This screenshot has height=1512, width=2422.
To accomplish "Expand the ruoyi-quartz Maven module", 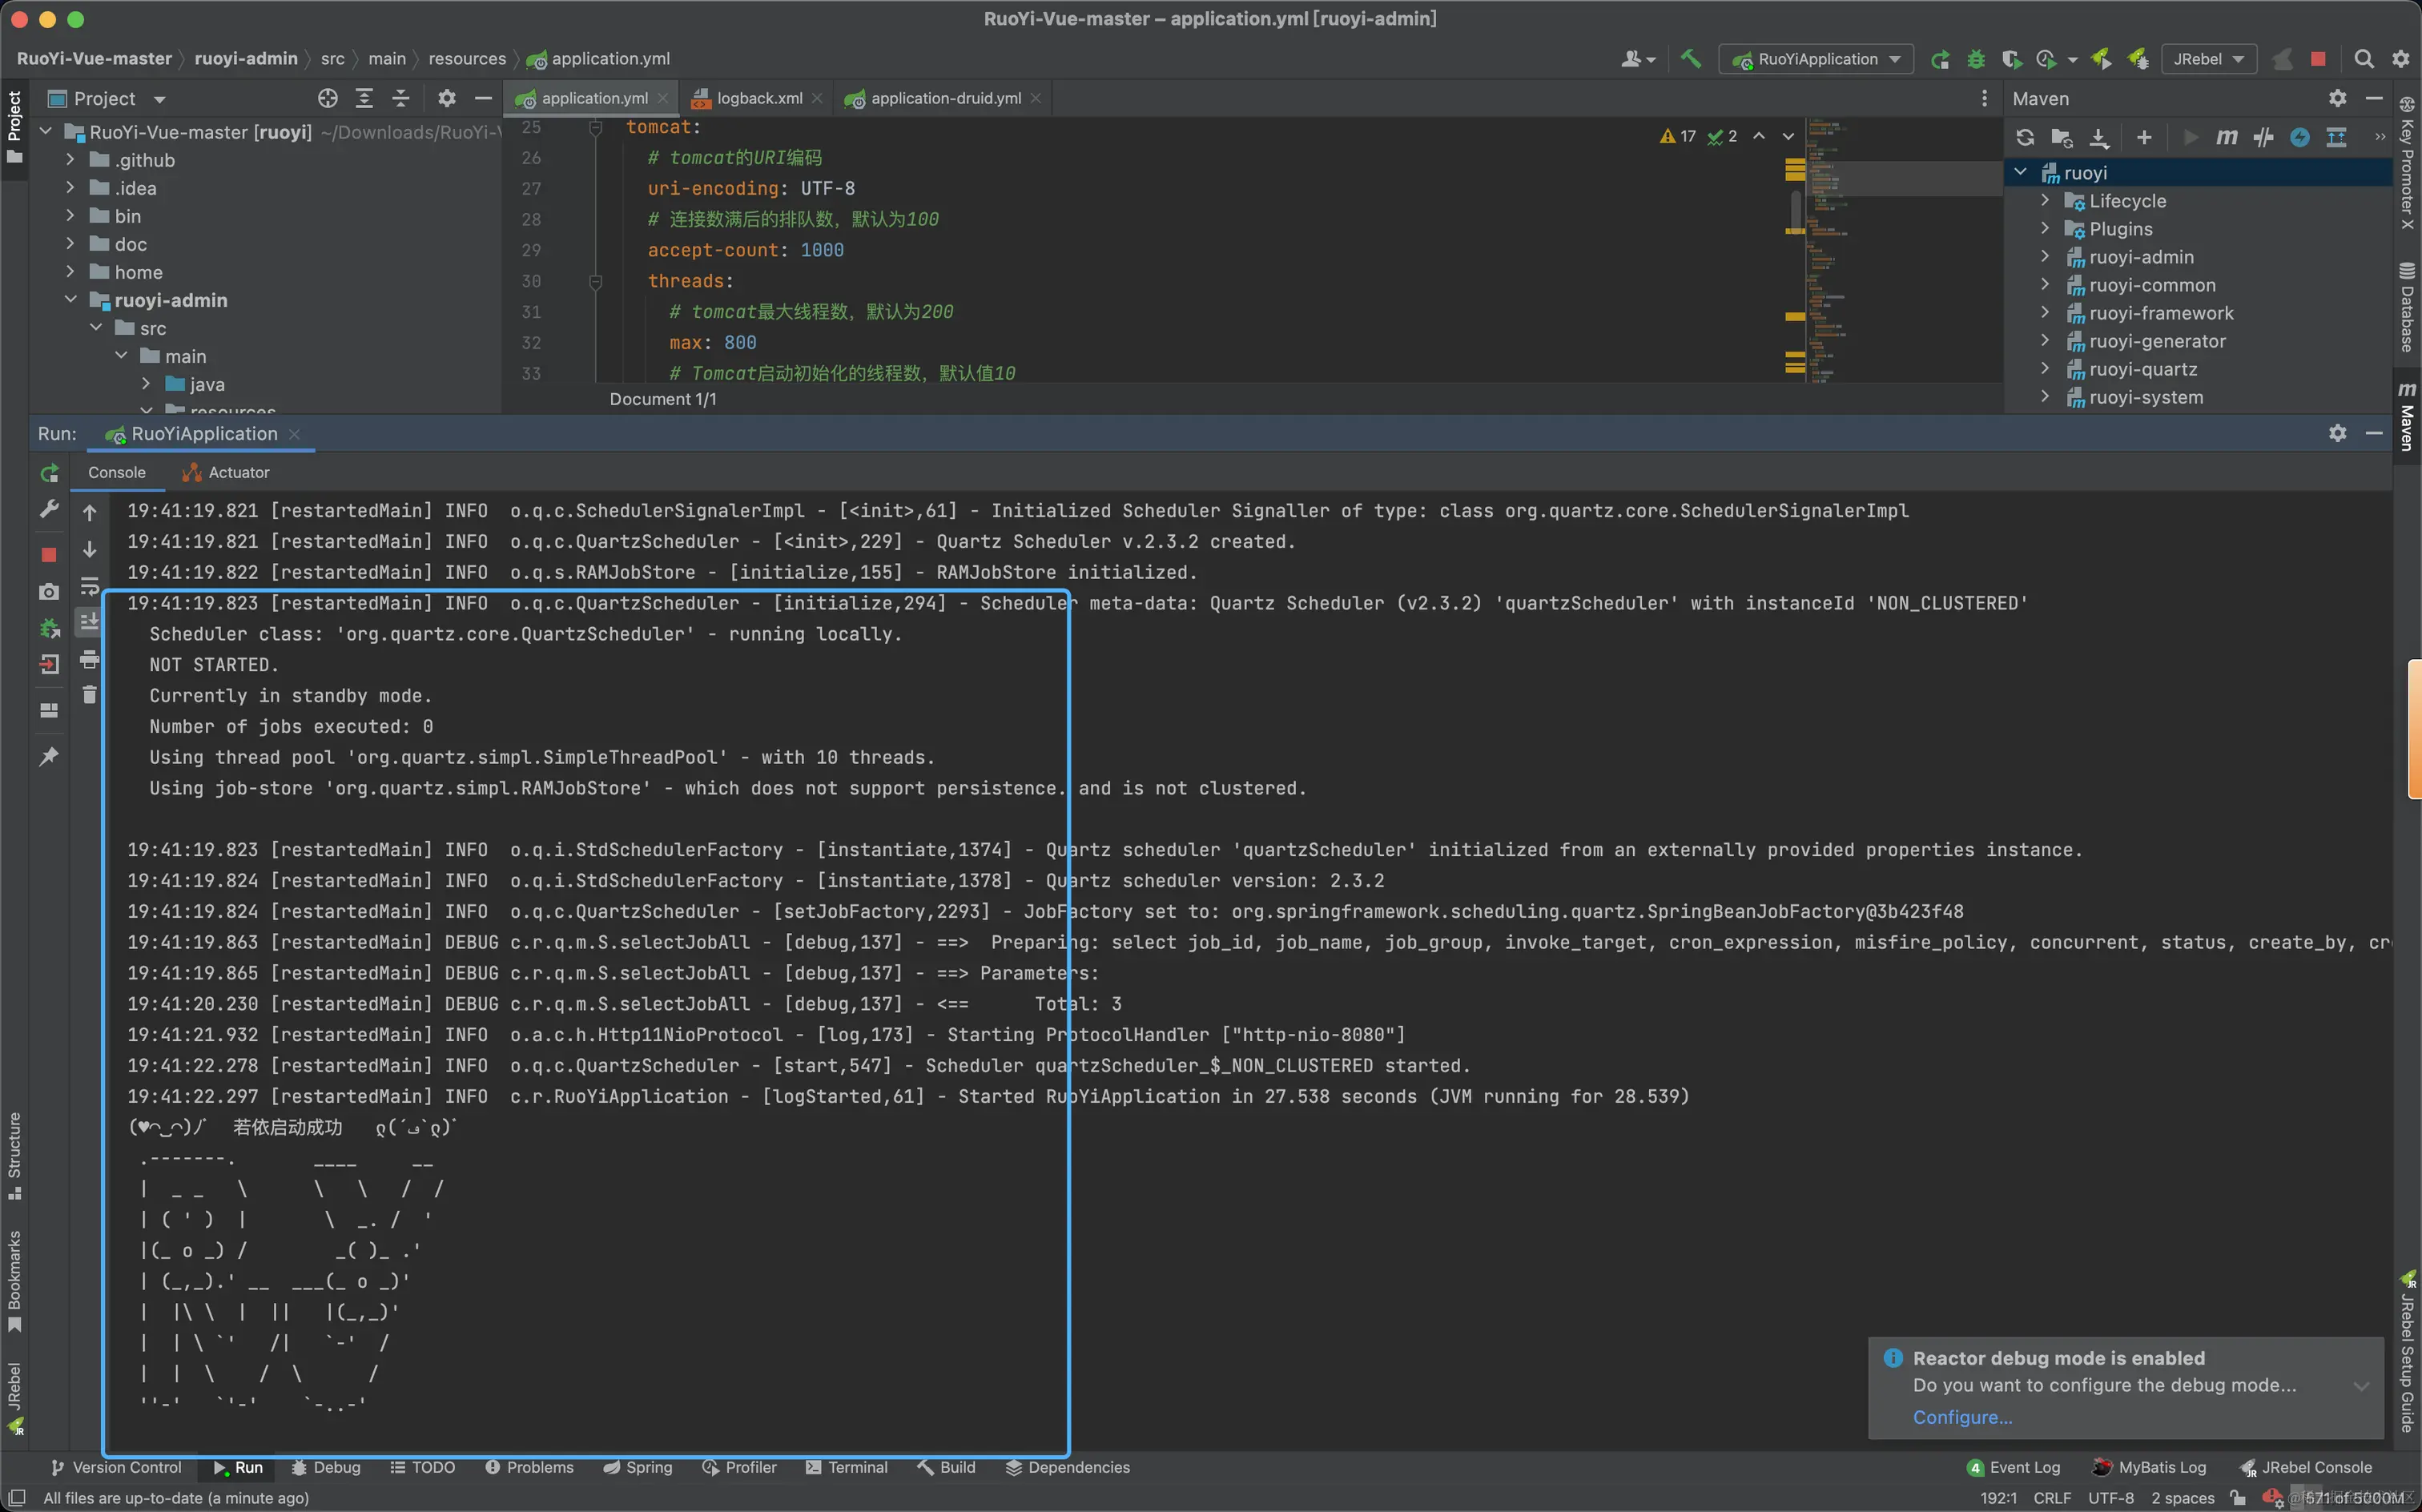I will coord(2045,369).
